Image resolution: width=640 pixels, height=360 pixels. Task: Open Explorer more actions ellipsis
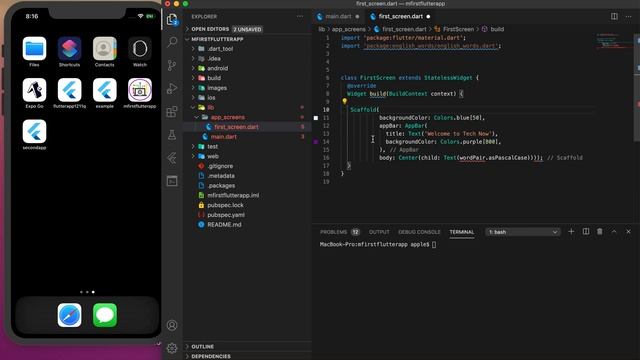300,17
